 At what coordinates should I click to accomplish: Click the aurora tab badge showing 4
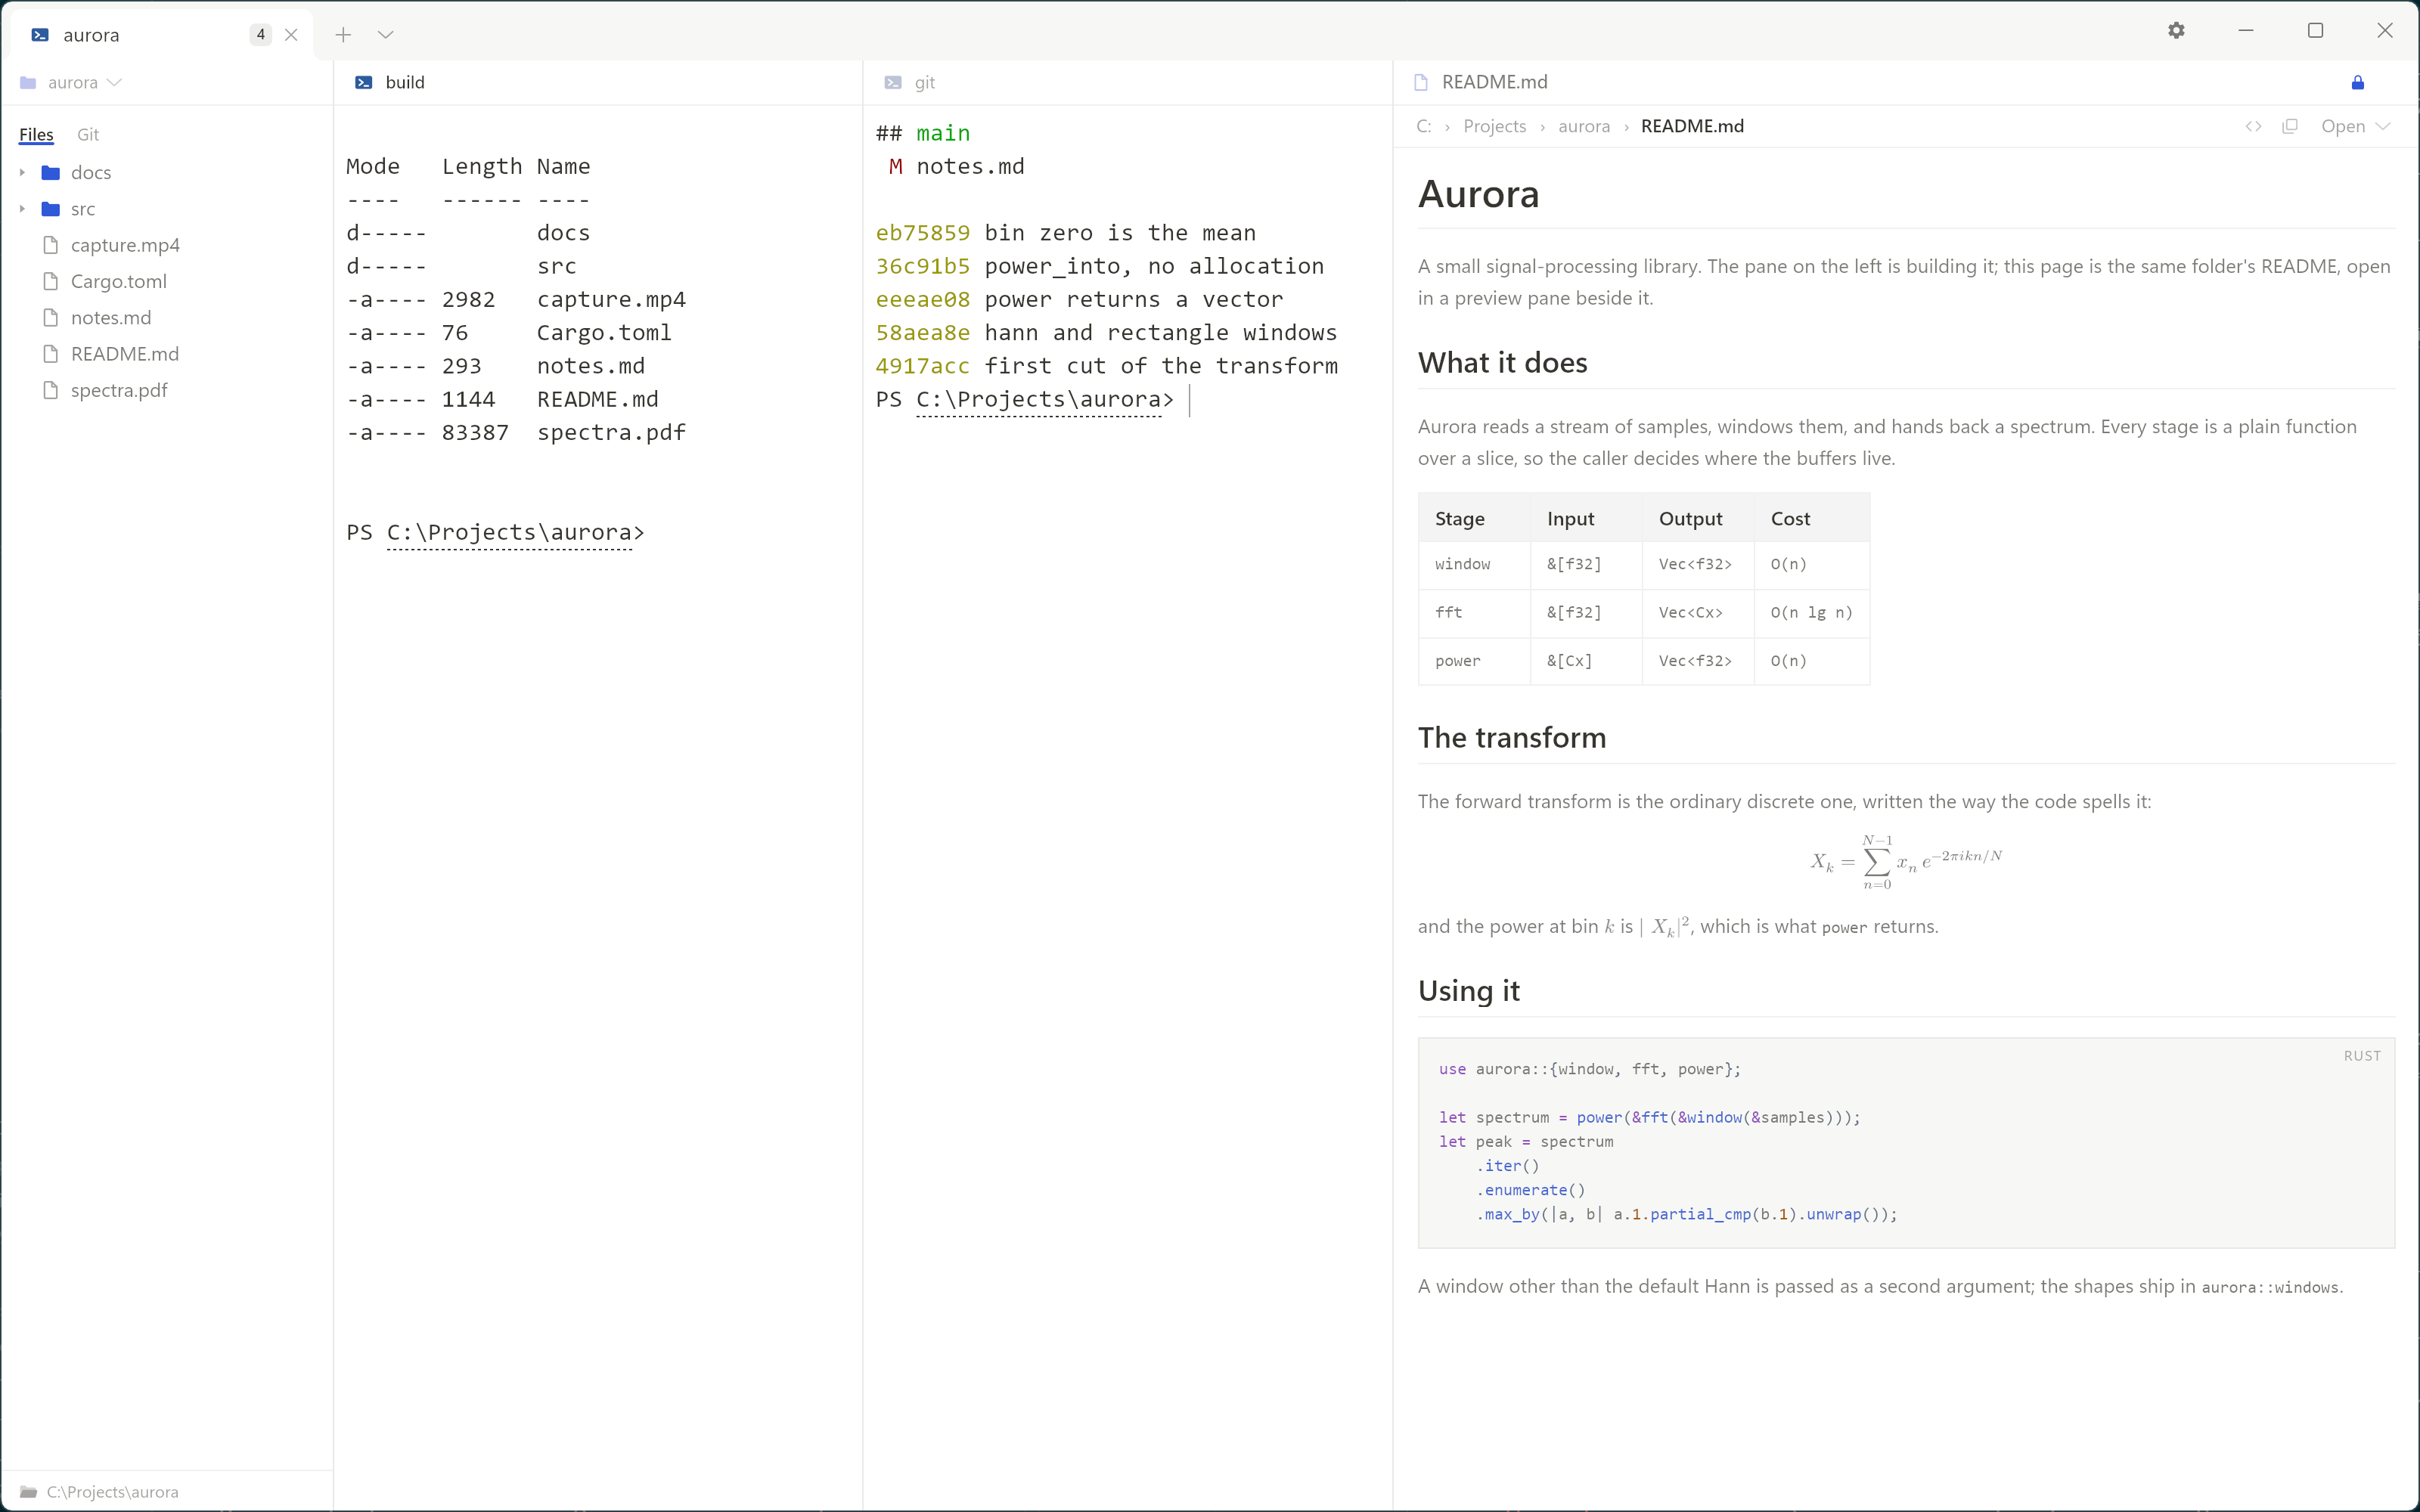click(261, 35)
